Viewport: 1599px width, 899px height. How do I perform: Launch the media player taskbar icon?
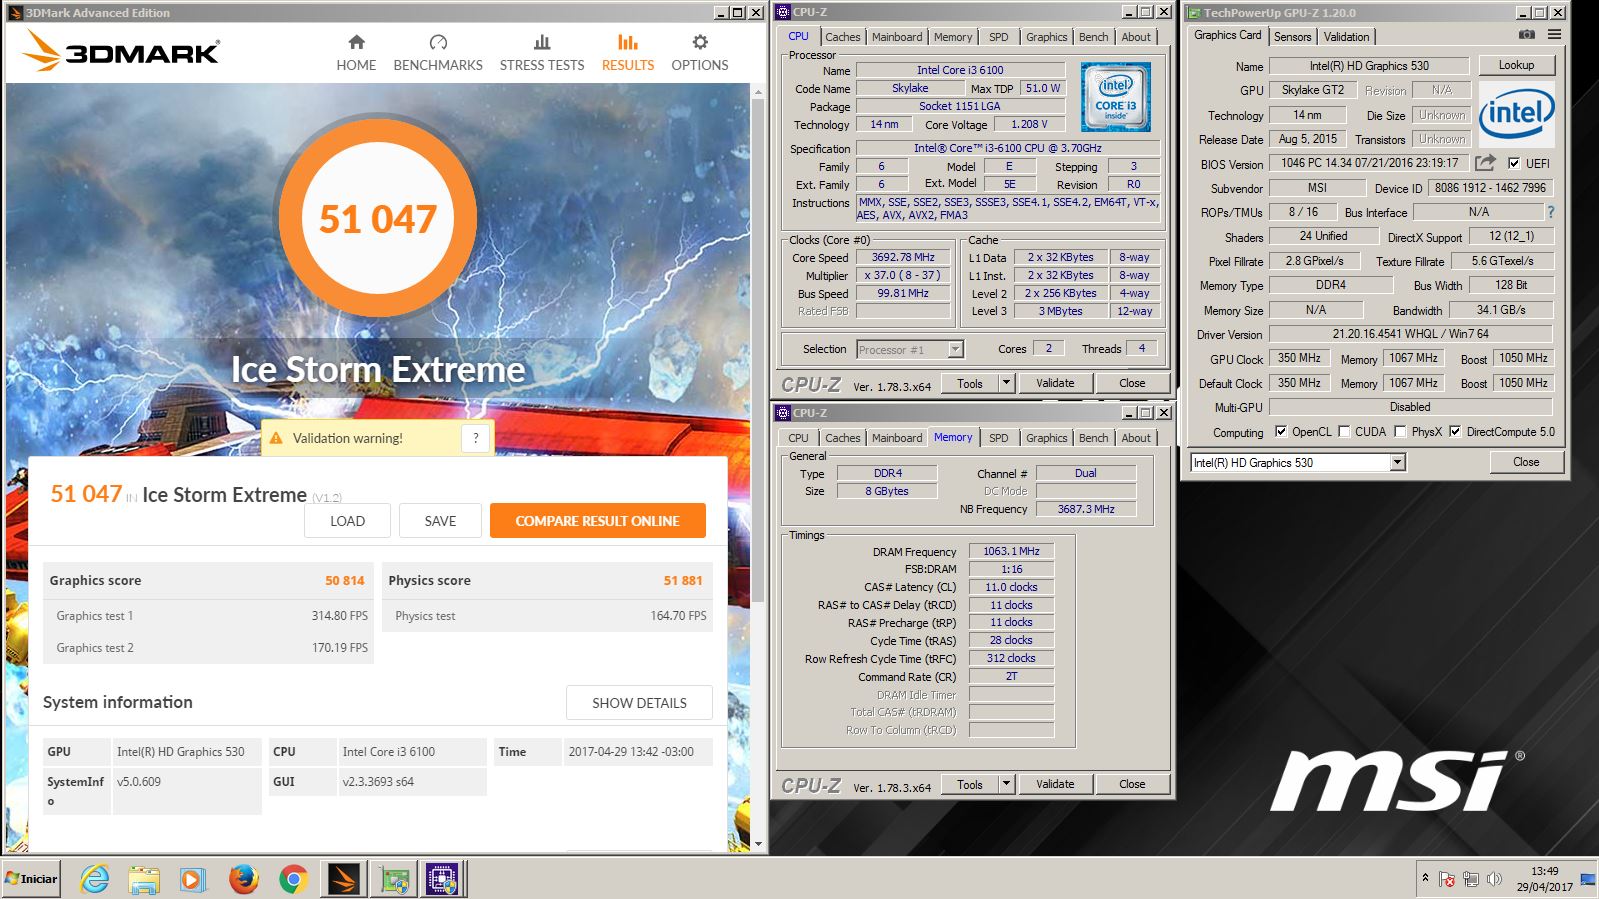[x=193, y=879]
